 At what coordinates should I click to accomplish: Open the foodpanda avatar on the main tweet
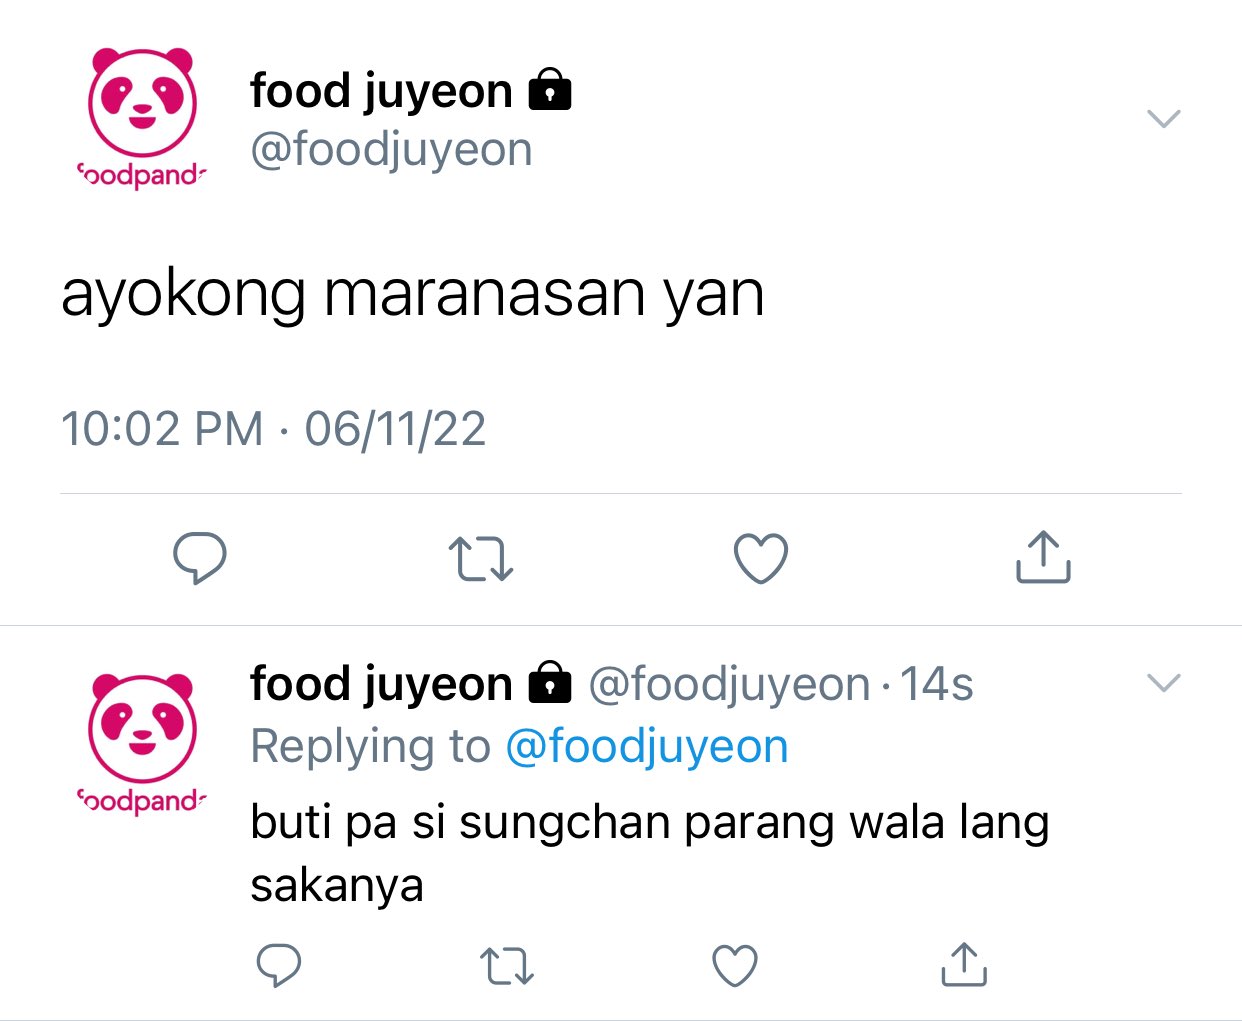point(142,118)
